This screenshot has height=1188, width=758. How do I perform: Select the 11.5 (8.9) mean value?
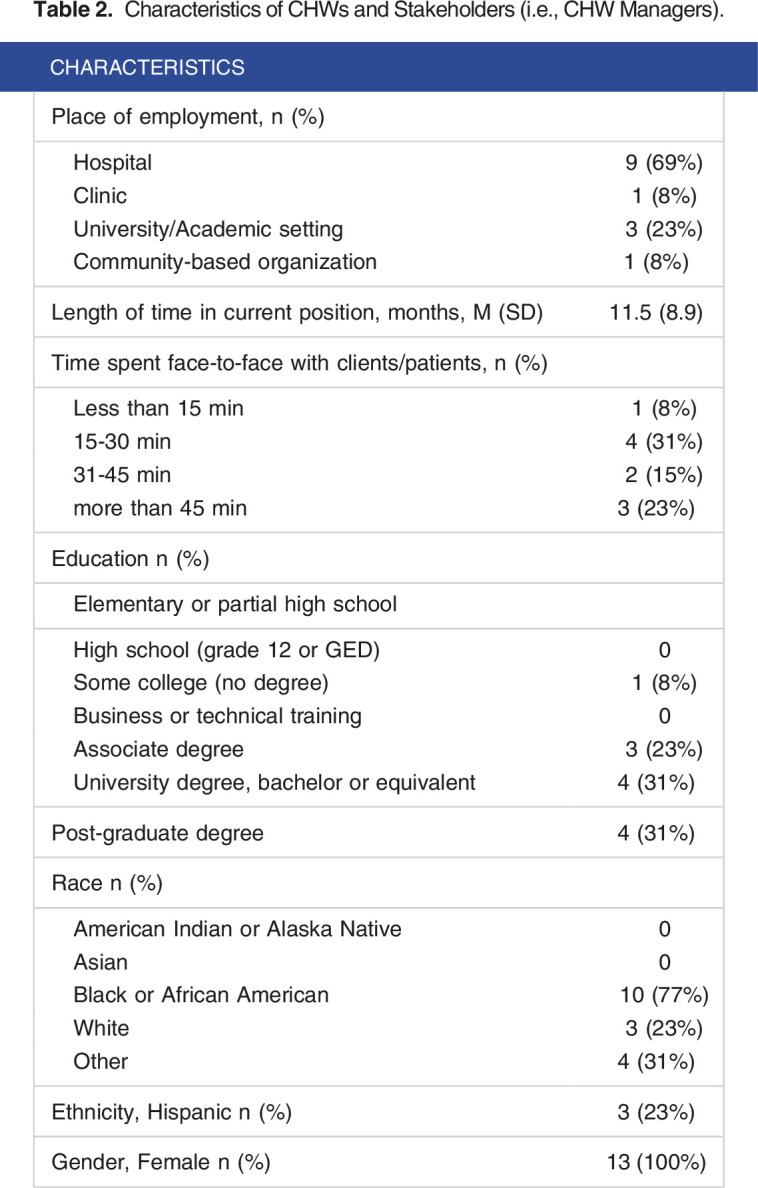click(x=655, y=312)
